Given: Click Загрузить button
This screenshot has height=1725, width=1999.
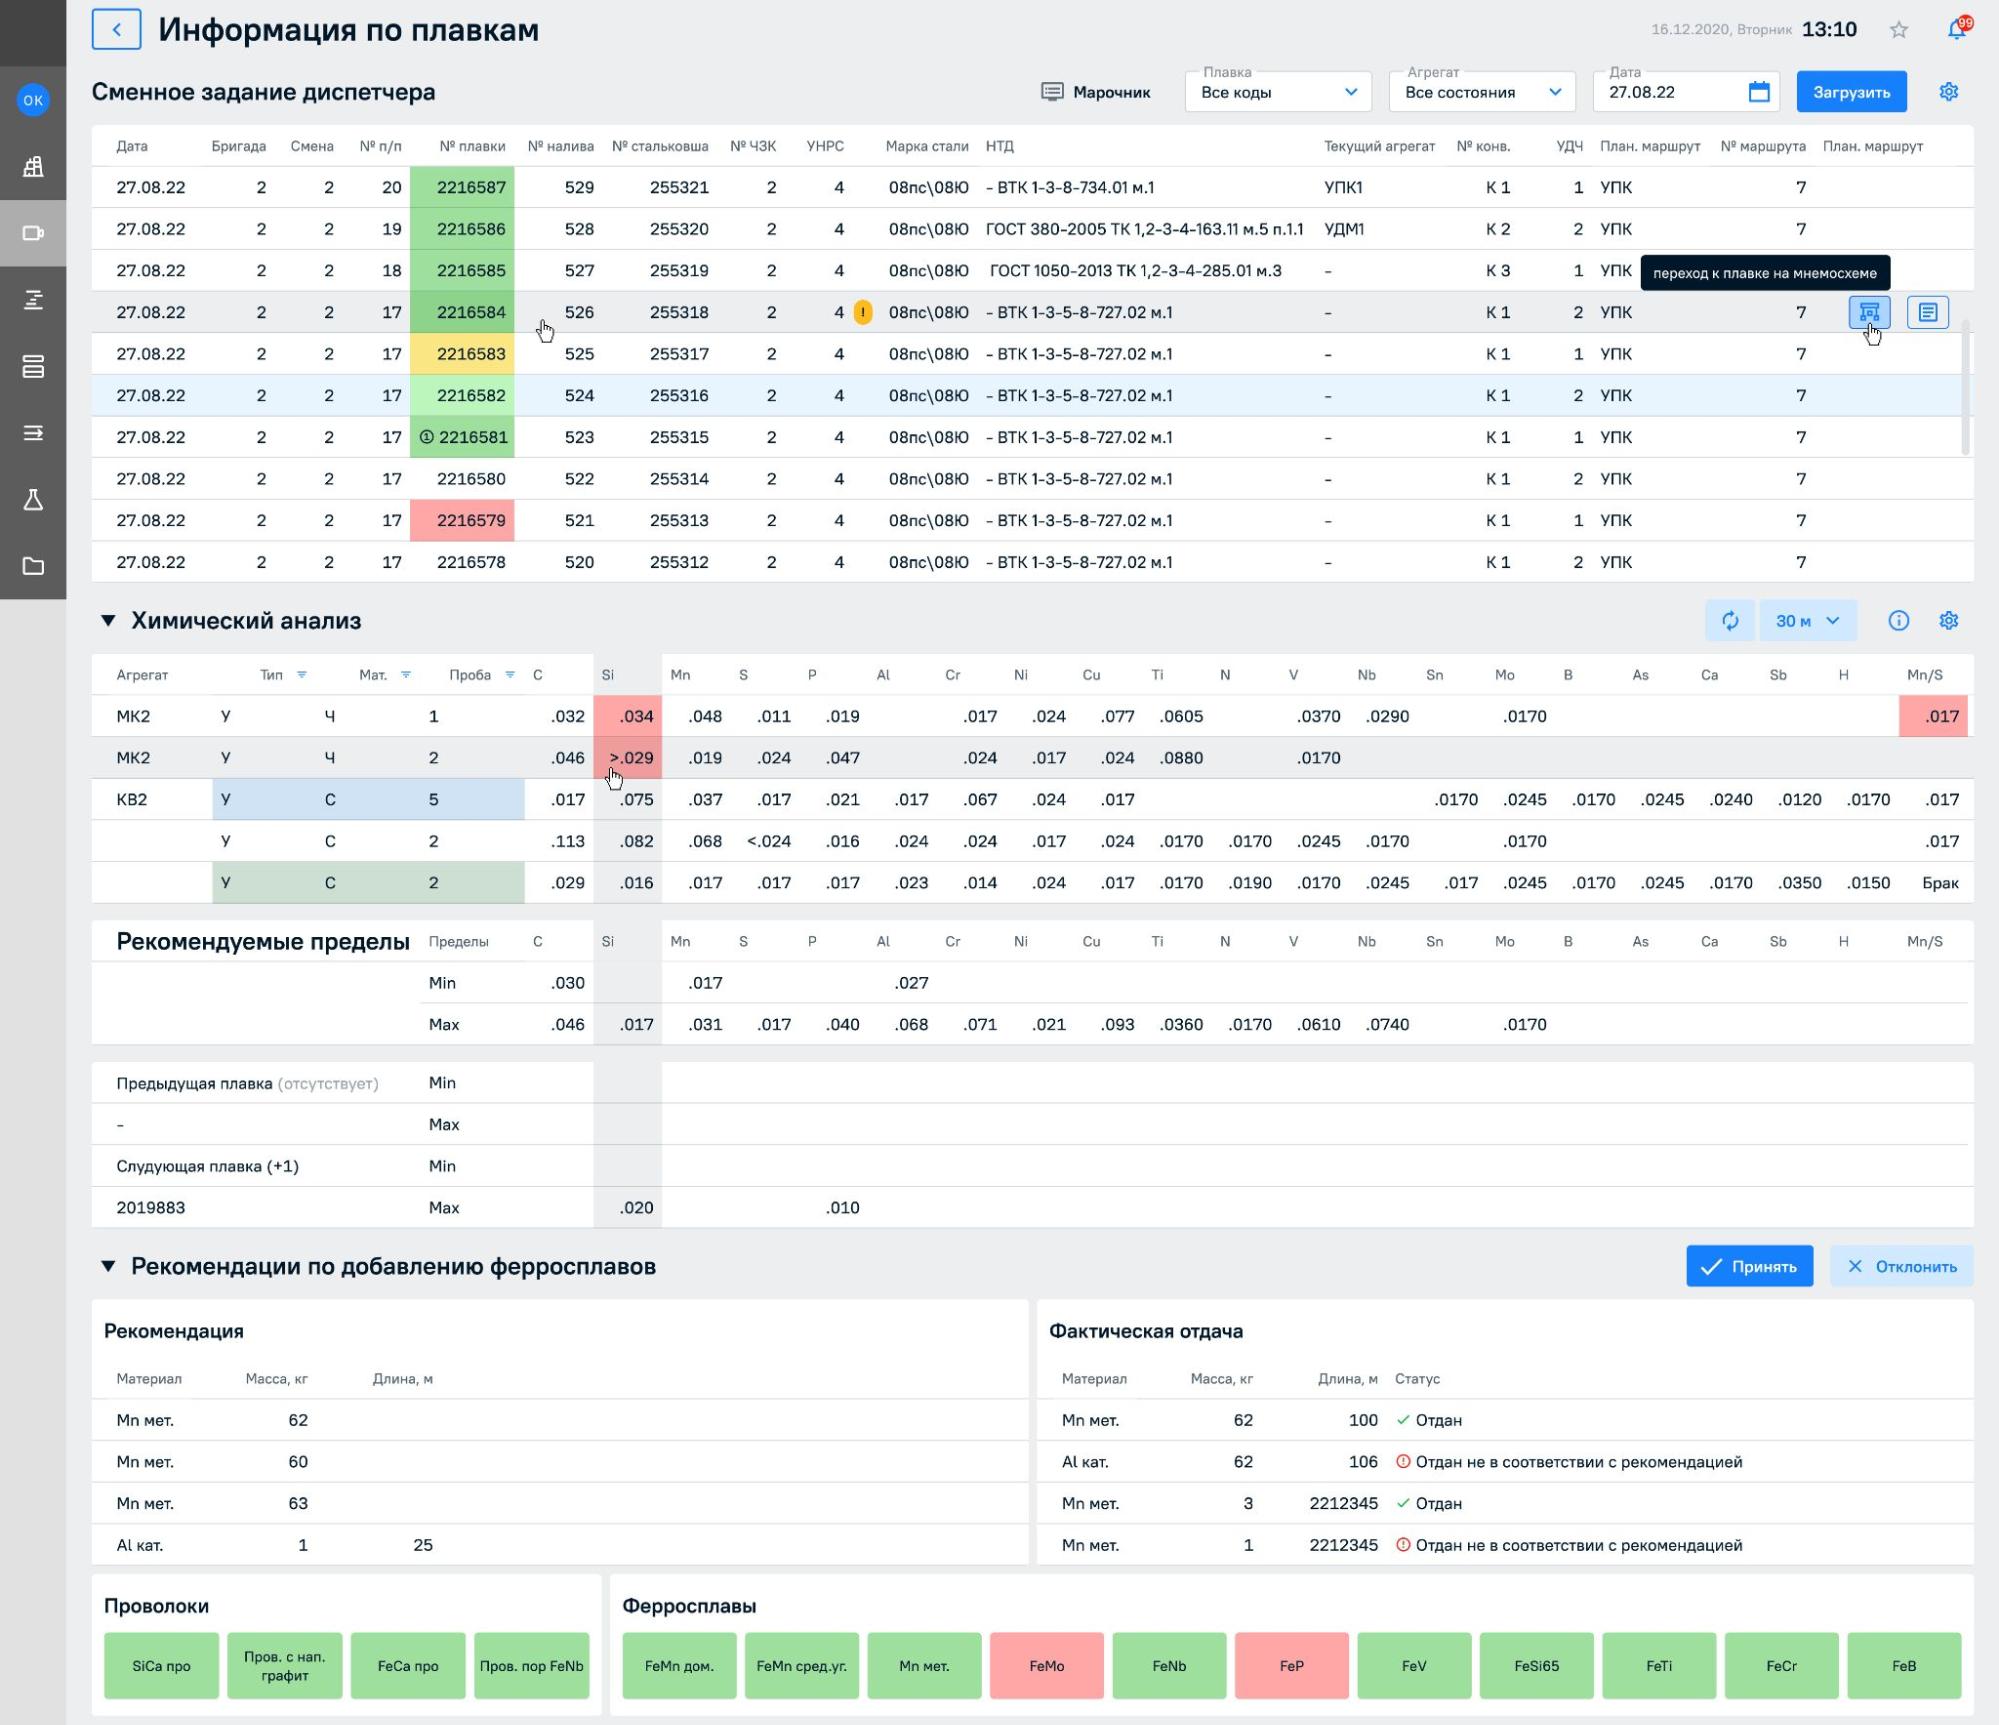Looking at the screenshot, I should pyautogui.click(x=1851, y=92).
